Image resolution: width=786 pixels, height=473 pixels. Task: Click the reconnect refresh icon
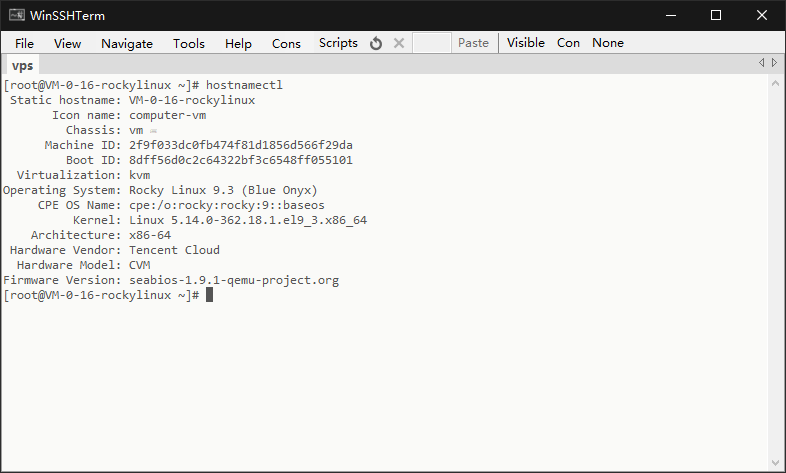point(376,43)
